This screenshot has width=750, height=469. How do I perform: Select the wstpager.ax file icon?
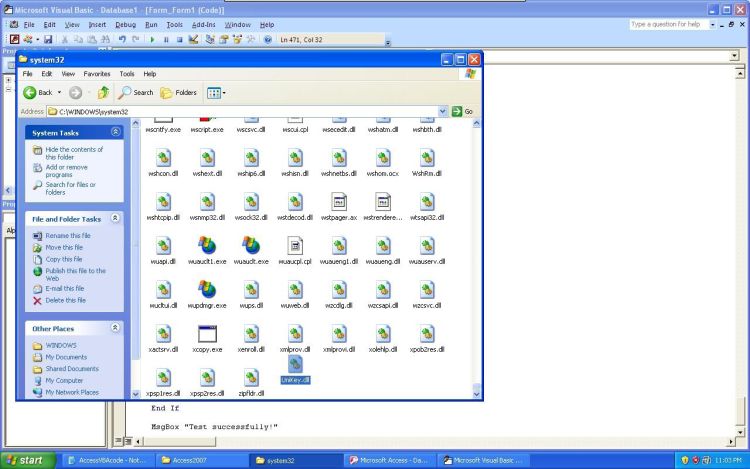339,202
